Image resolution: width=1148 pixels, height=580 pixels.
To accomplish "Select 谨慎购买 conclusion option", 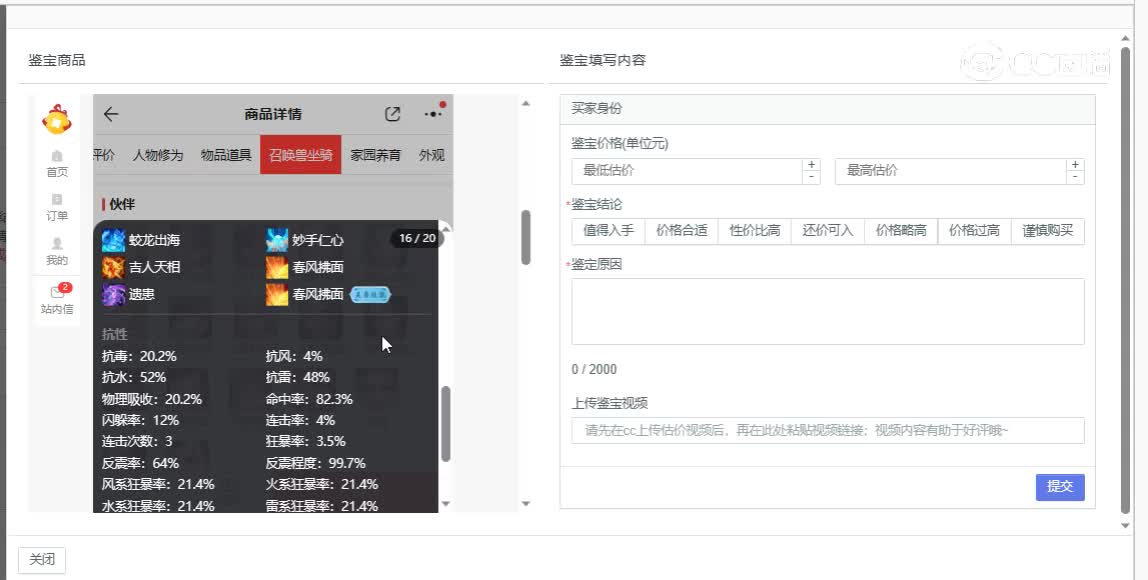I will (1047, 231).
